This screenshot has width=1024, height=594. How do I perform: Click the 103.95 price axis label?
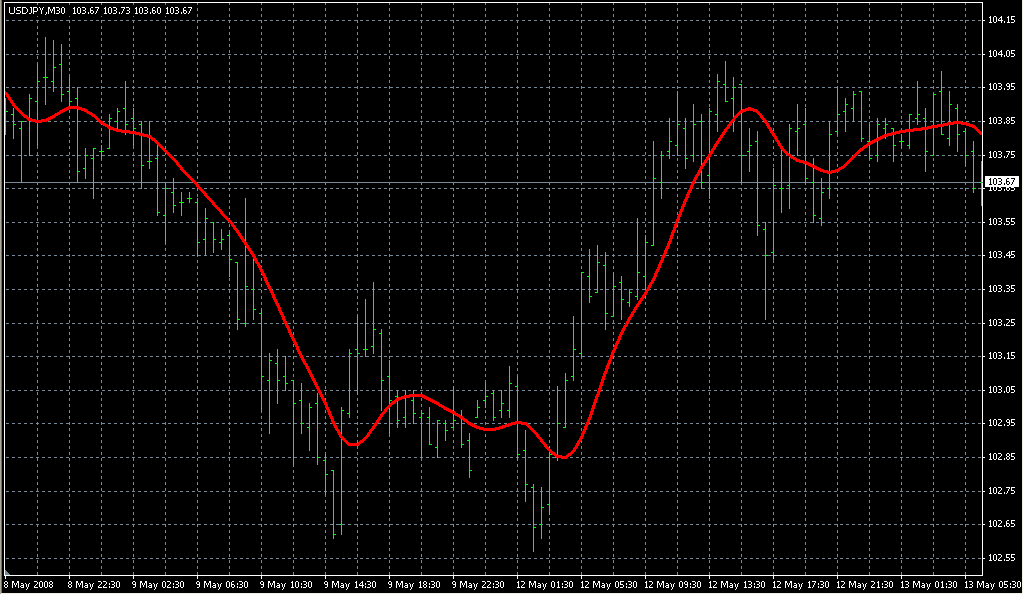(1001, 87)
